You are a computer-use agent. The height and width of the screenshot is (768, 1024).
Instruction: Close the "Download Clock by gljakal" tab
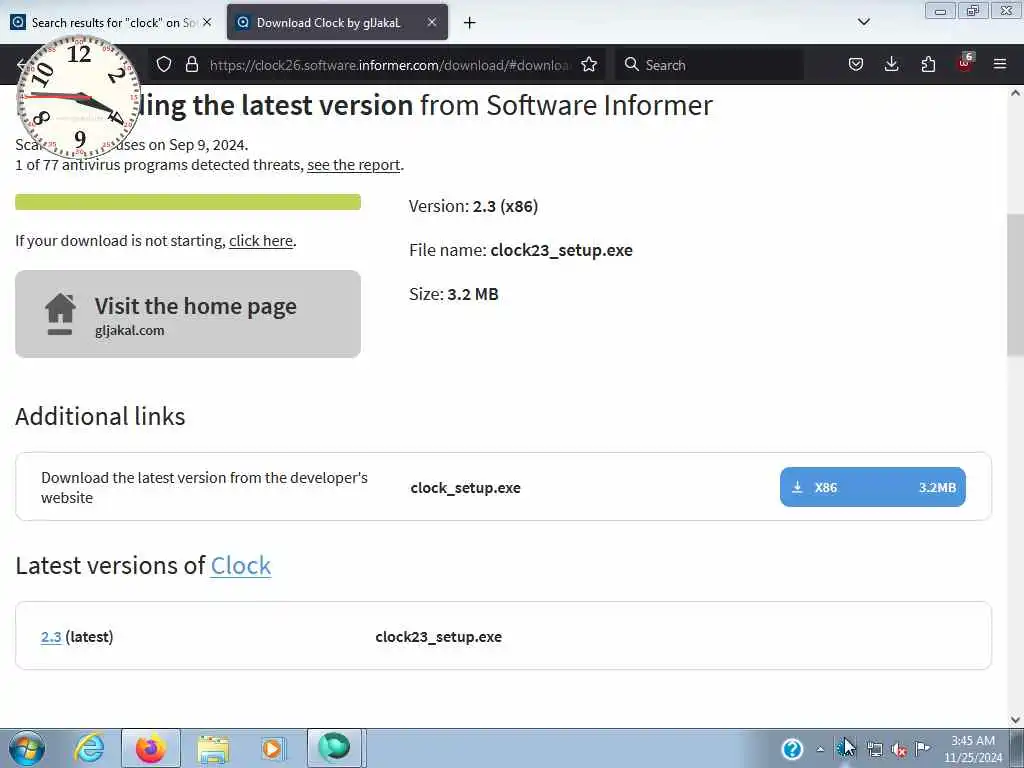coord(432,22)
